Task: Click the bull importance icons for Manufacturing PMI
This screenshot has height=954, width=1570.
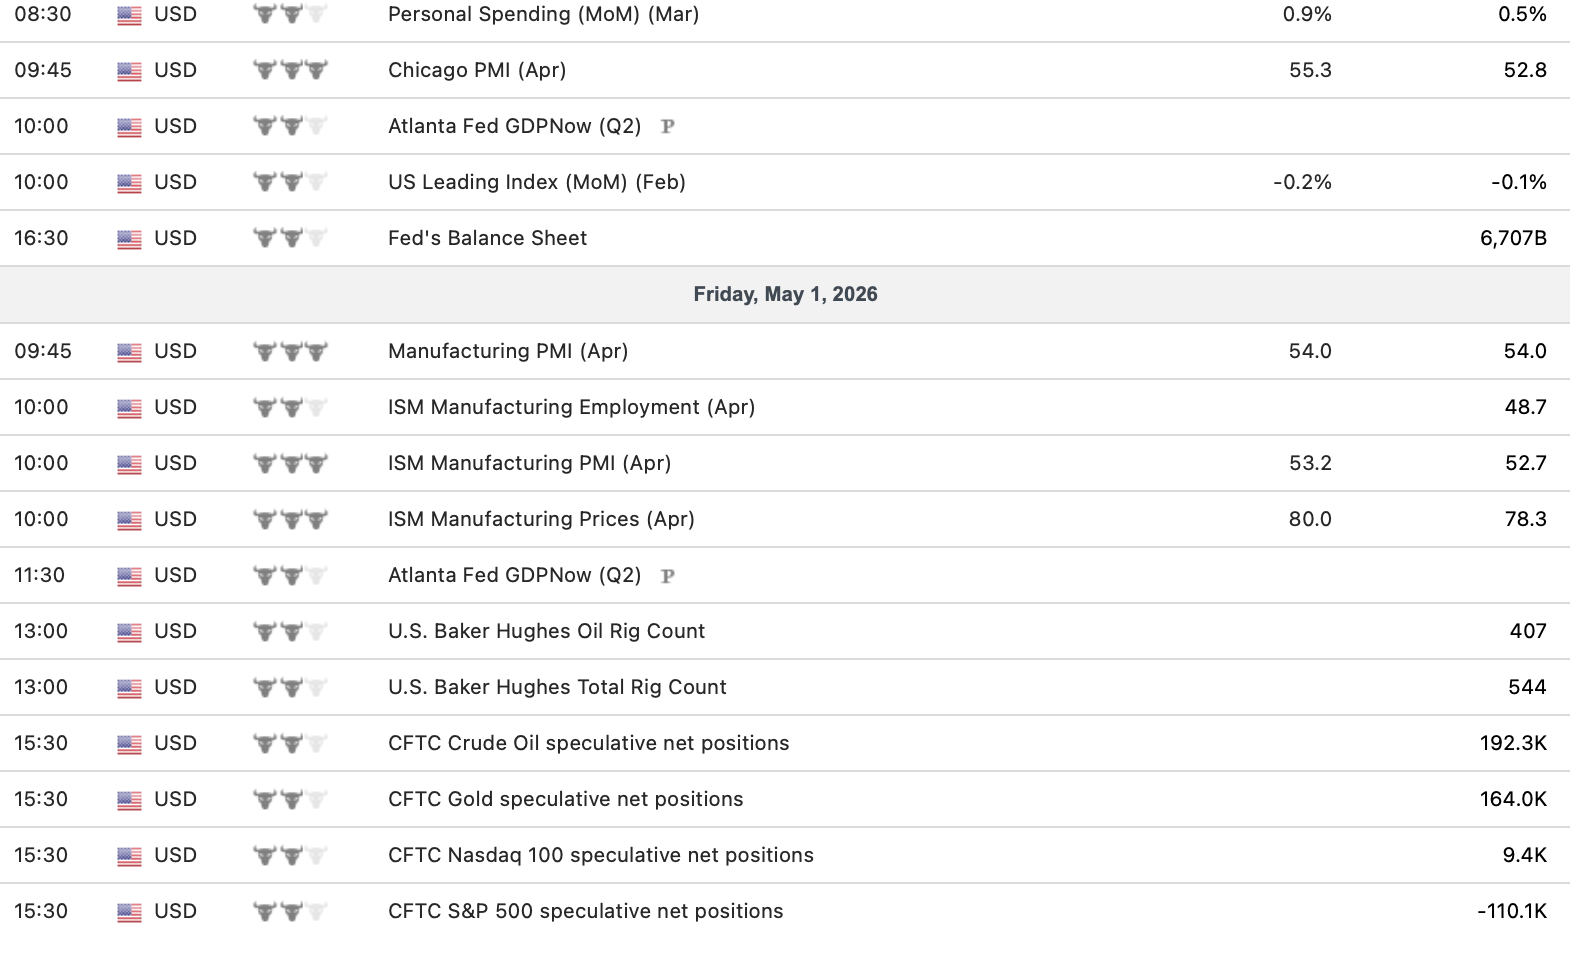Action: tap(290, 351)
